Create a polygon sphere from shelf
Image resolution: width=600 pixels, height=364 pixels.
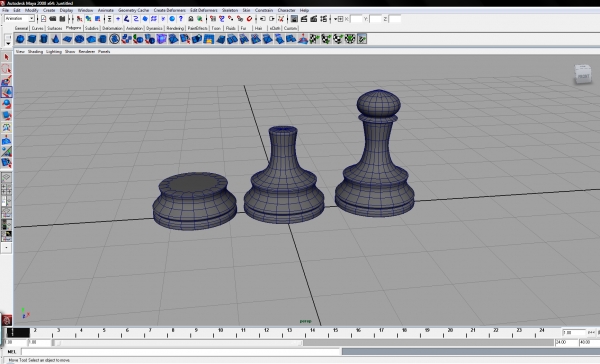[x=20, y=39]
